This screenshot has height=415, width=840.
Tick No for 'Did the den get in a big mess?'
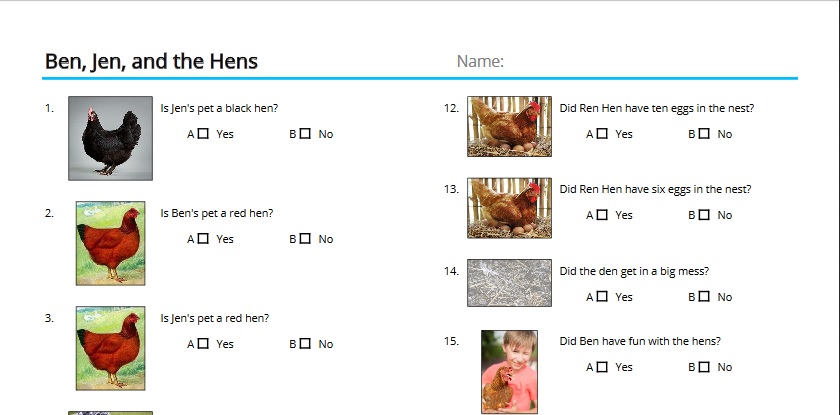click(x=704, y=297)
